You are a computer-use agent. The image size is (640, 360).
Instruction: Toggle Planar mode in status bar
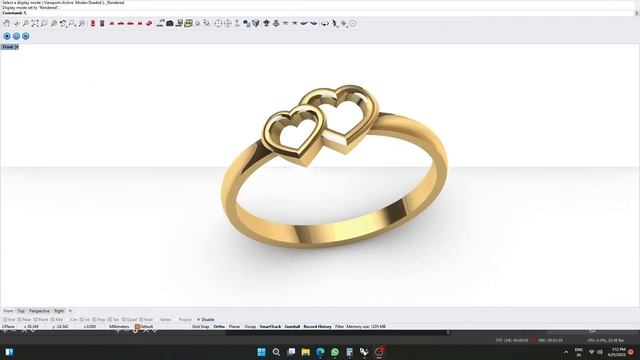point(234,327)
